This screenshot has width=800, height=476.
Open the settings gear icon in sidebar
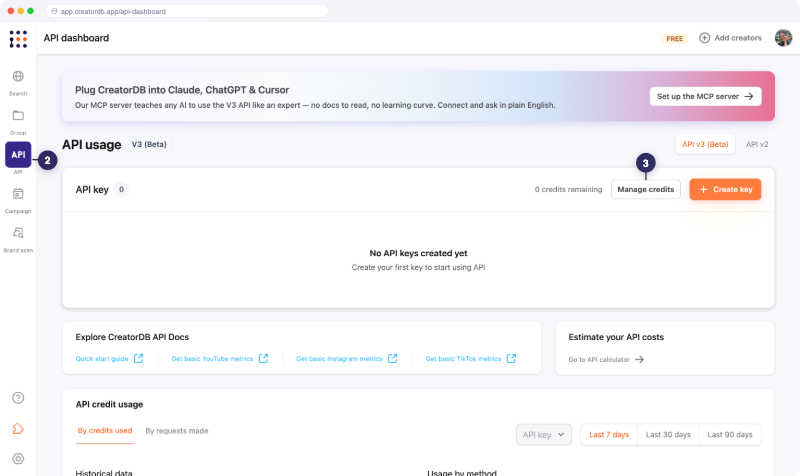18,459
